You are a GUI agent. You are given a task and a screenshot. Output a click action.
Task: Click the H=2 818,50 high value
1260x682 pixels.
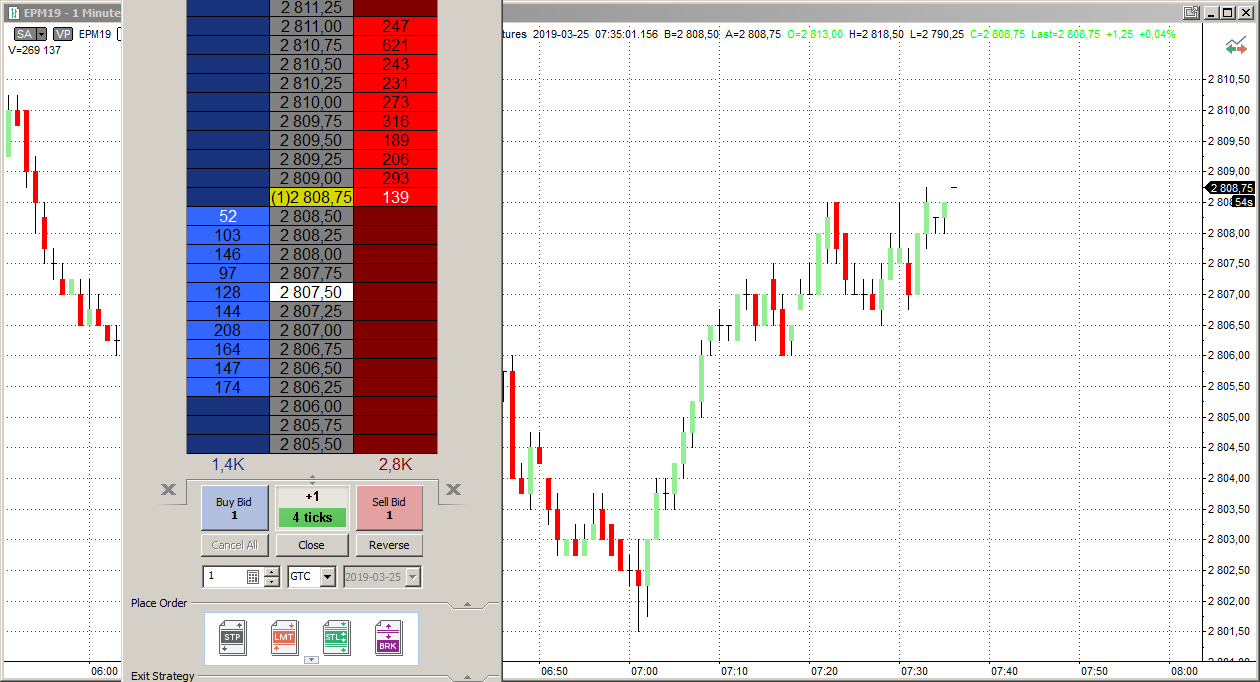877,33
